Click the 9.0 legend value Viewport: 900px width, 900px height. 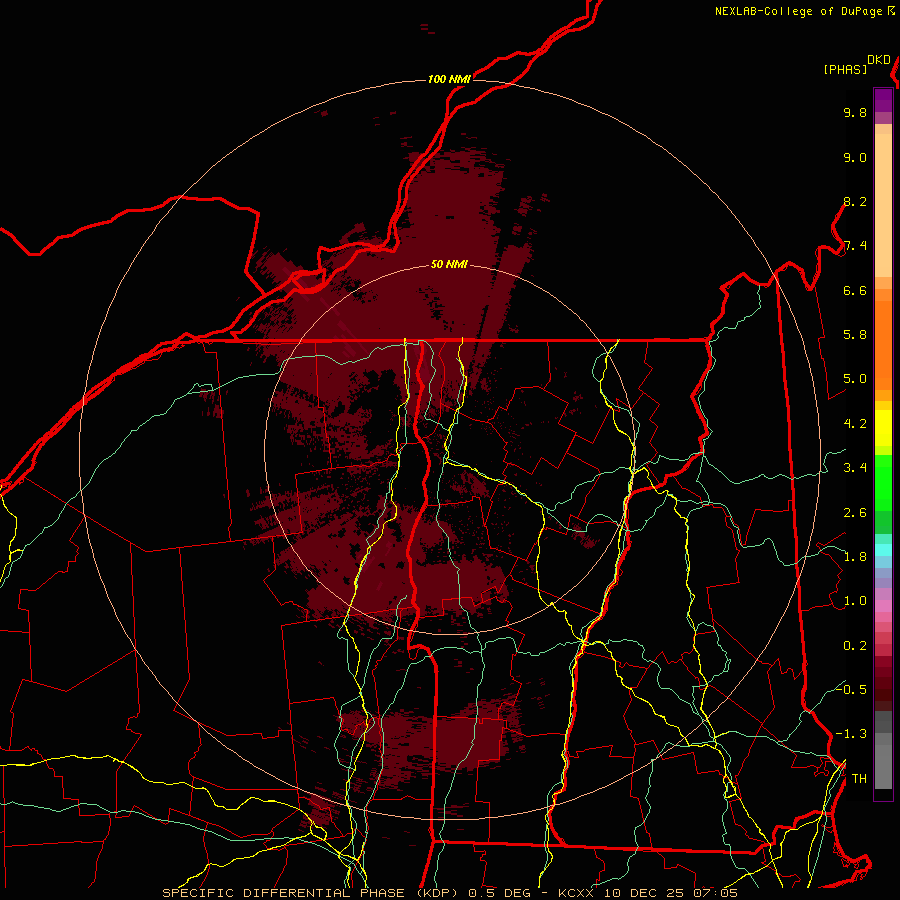pyautogui.click(x=855, y=158)
